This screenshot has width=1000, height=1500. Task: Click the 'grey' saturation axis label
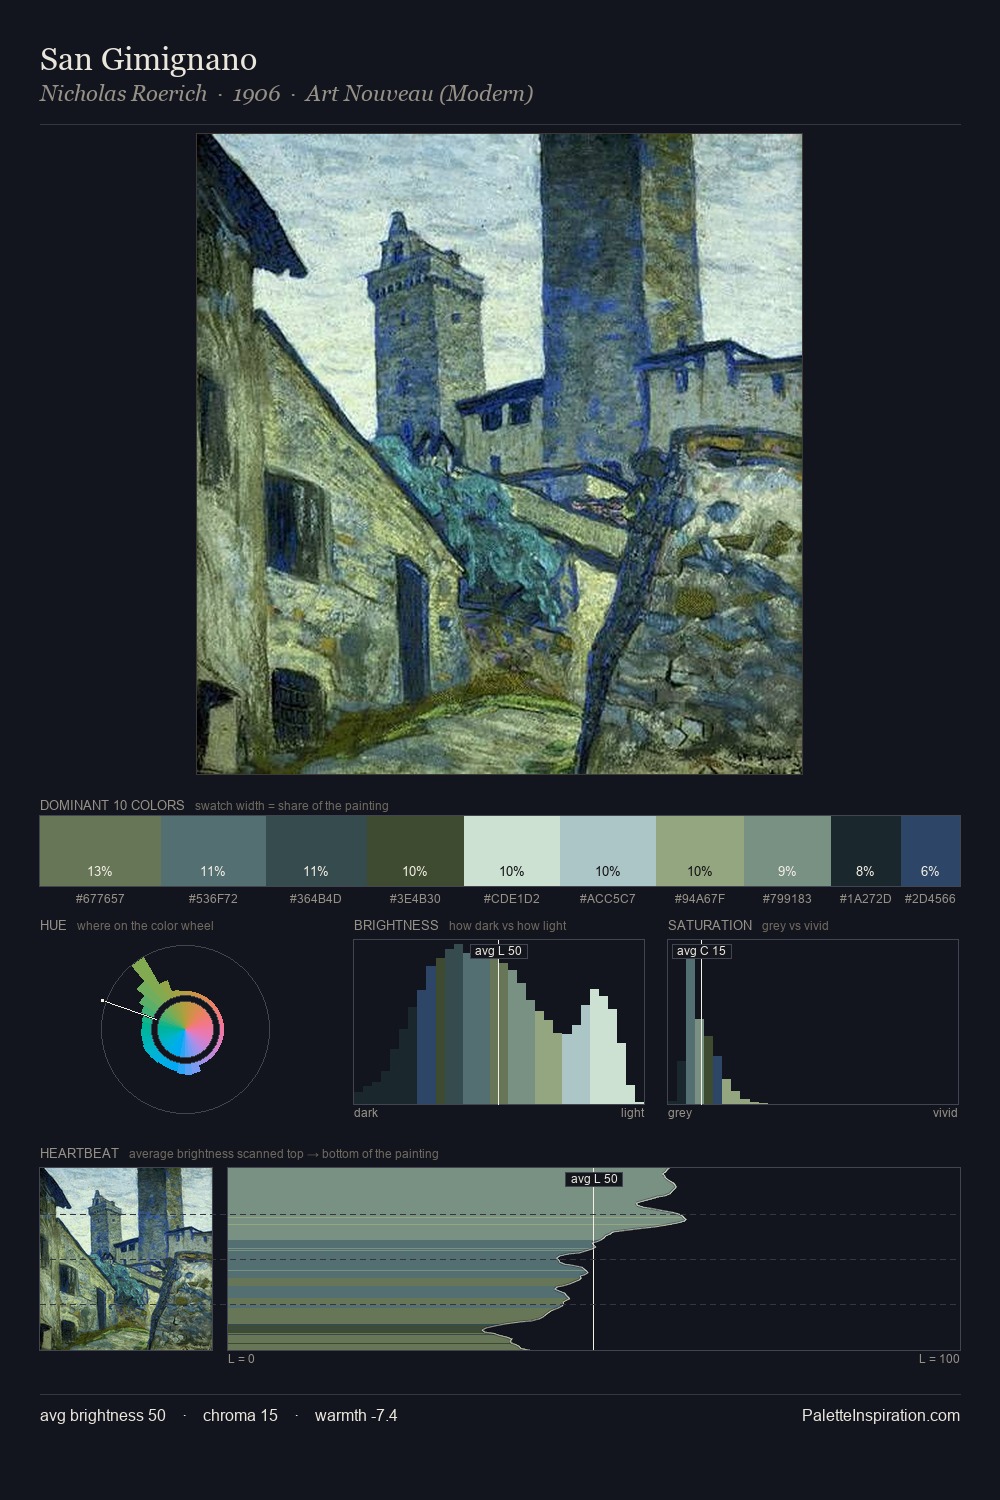[680, 1113]
